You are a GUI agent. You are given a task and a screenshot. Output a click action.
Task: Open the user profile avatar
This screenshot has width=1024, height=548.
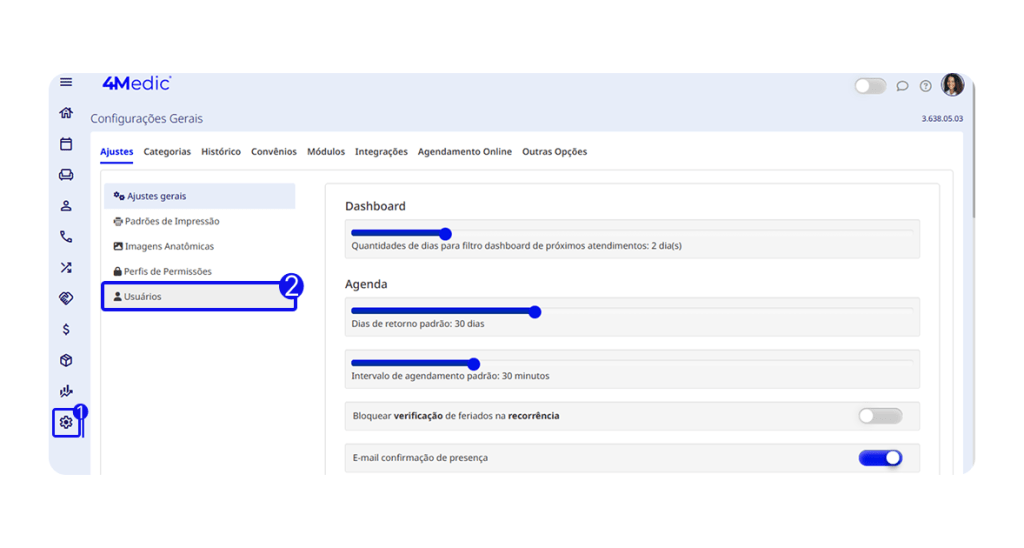pos(952,85)
